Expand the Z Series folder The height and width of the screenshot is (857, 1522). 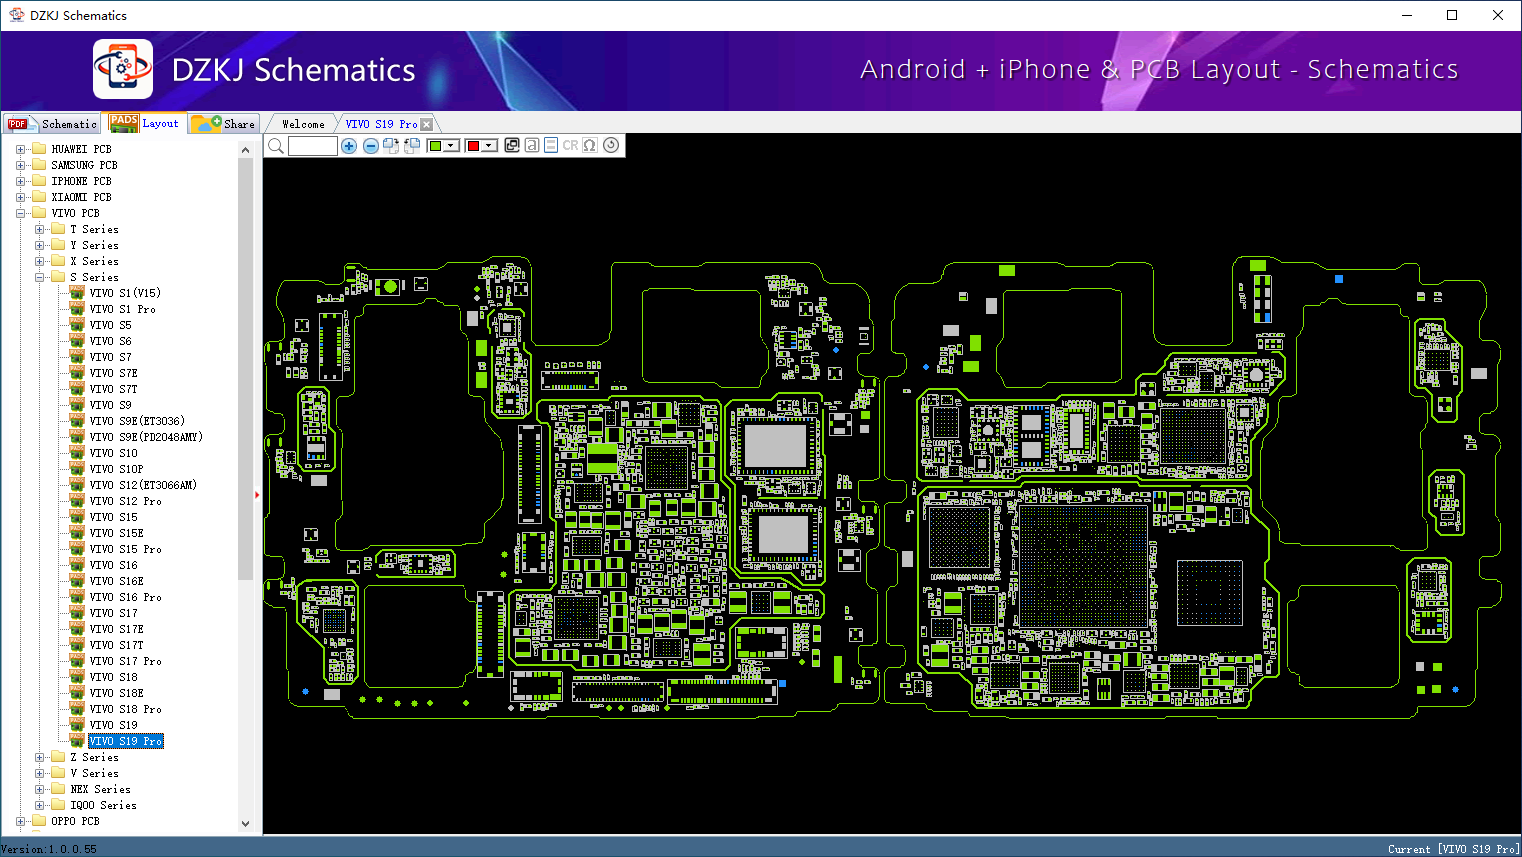point(40,757)
